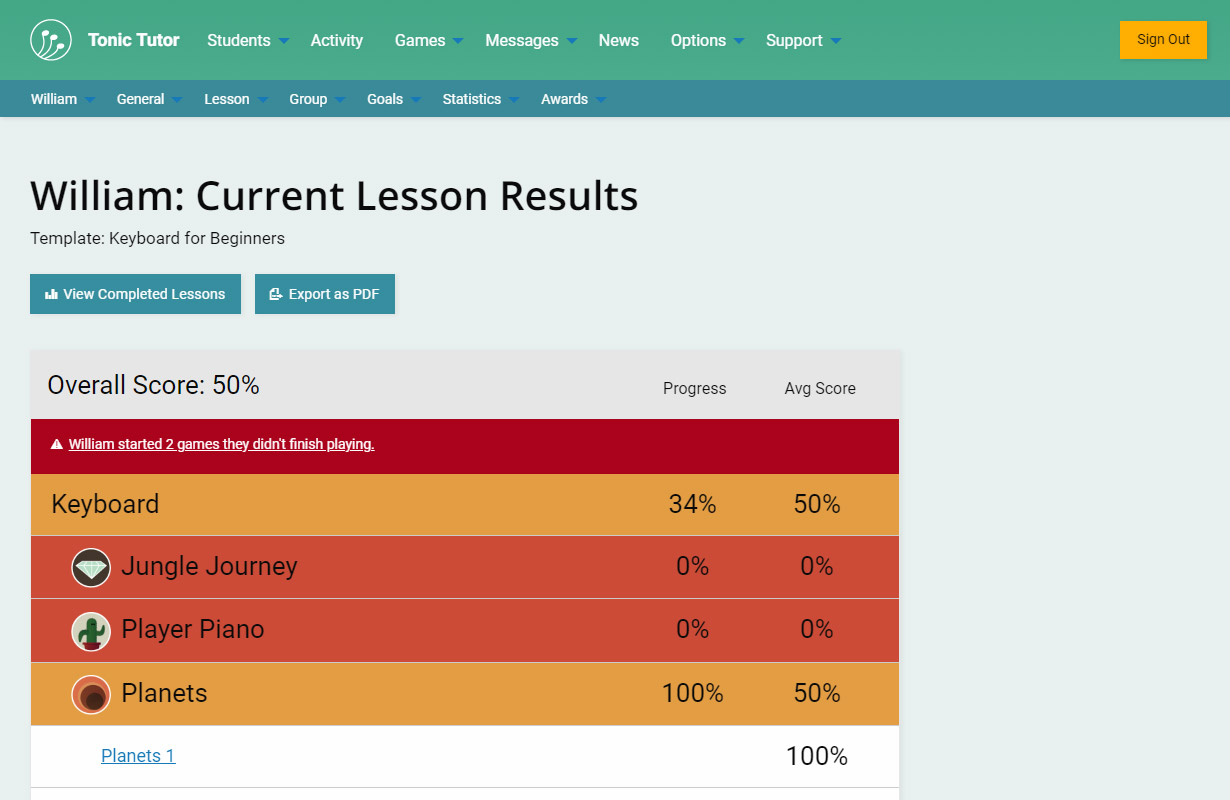Expand the Options dropdown in top nav

[706, 40]
